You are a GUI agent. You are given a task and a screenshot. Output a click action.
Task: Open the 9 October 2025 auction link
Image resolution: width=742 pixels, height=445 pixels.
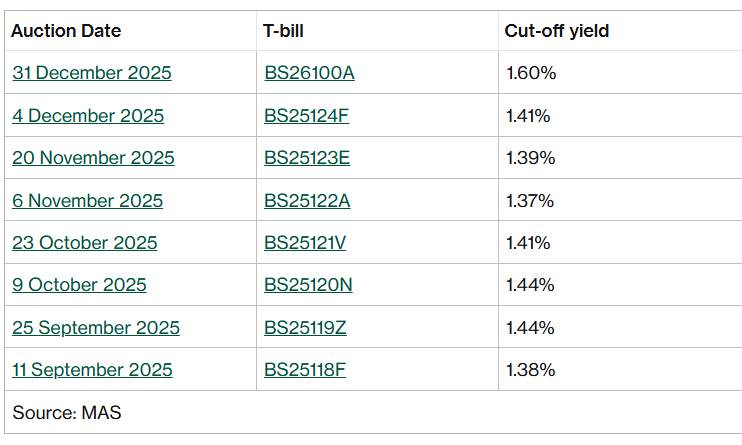tap(79, 285)
